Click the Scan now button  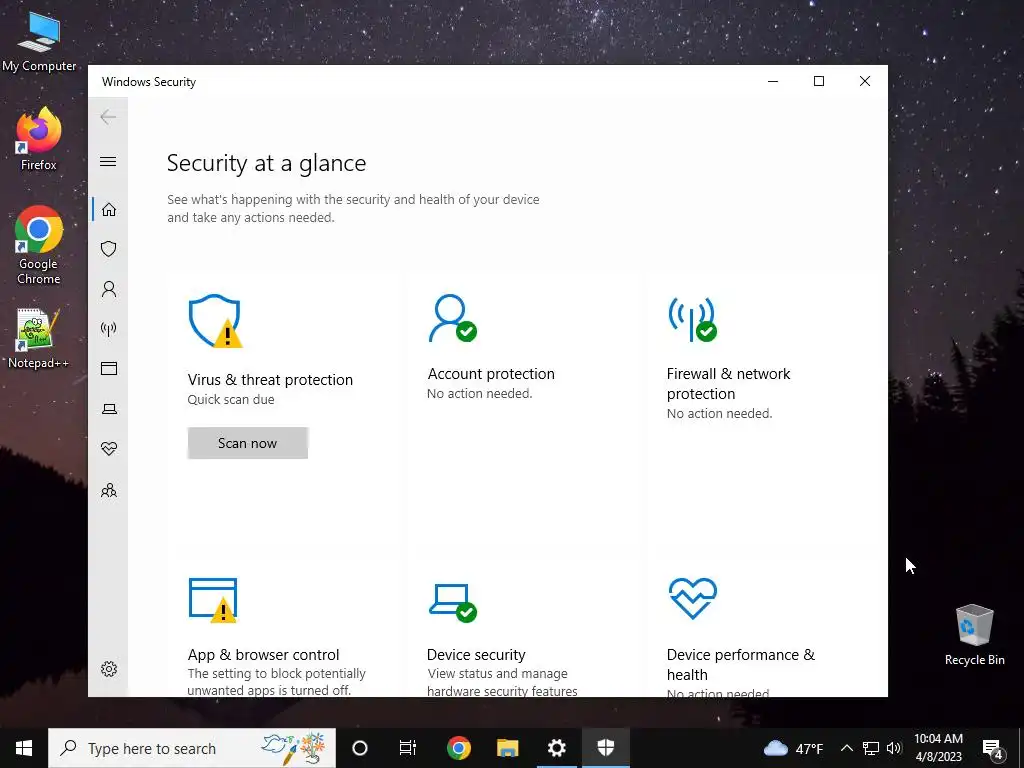(x=248, y=443)
